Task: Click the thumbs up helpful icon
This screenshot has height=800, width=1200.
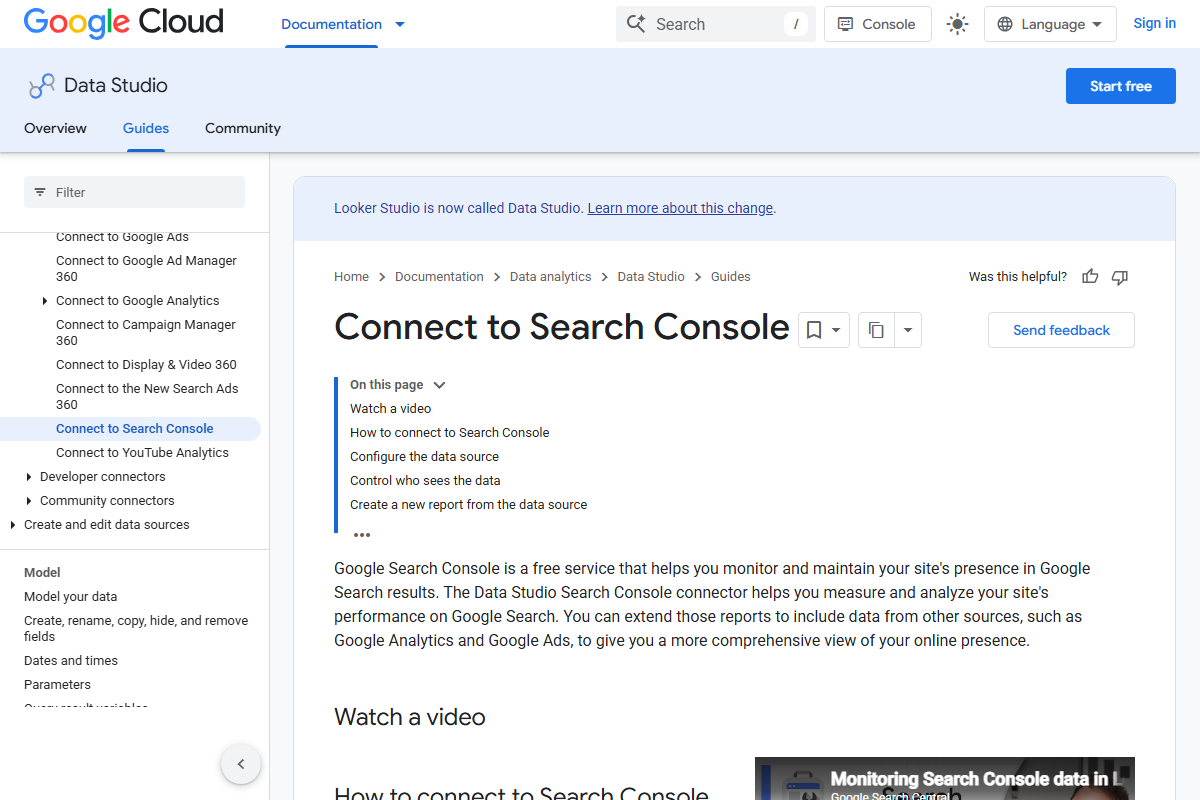Action: click(x=1090, y=277)
